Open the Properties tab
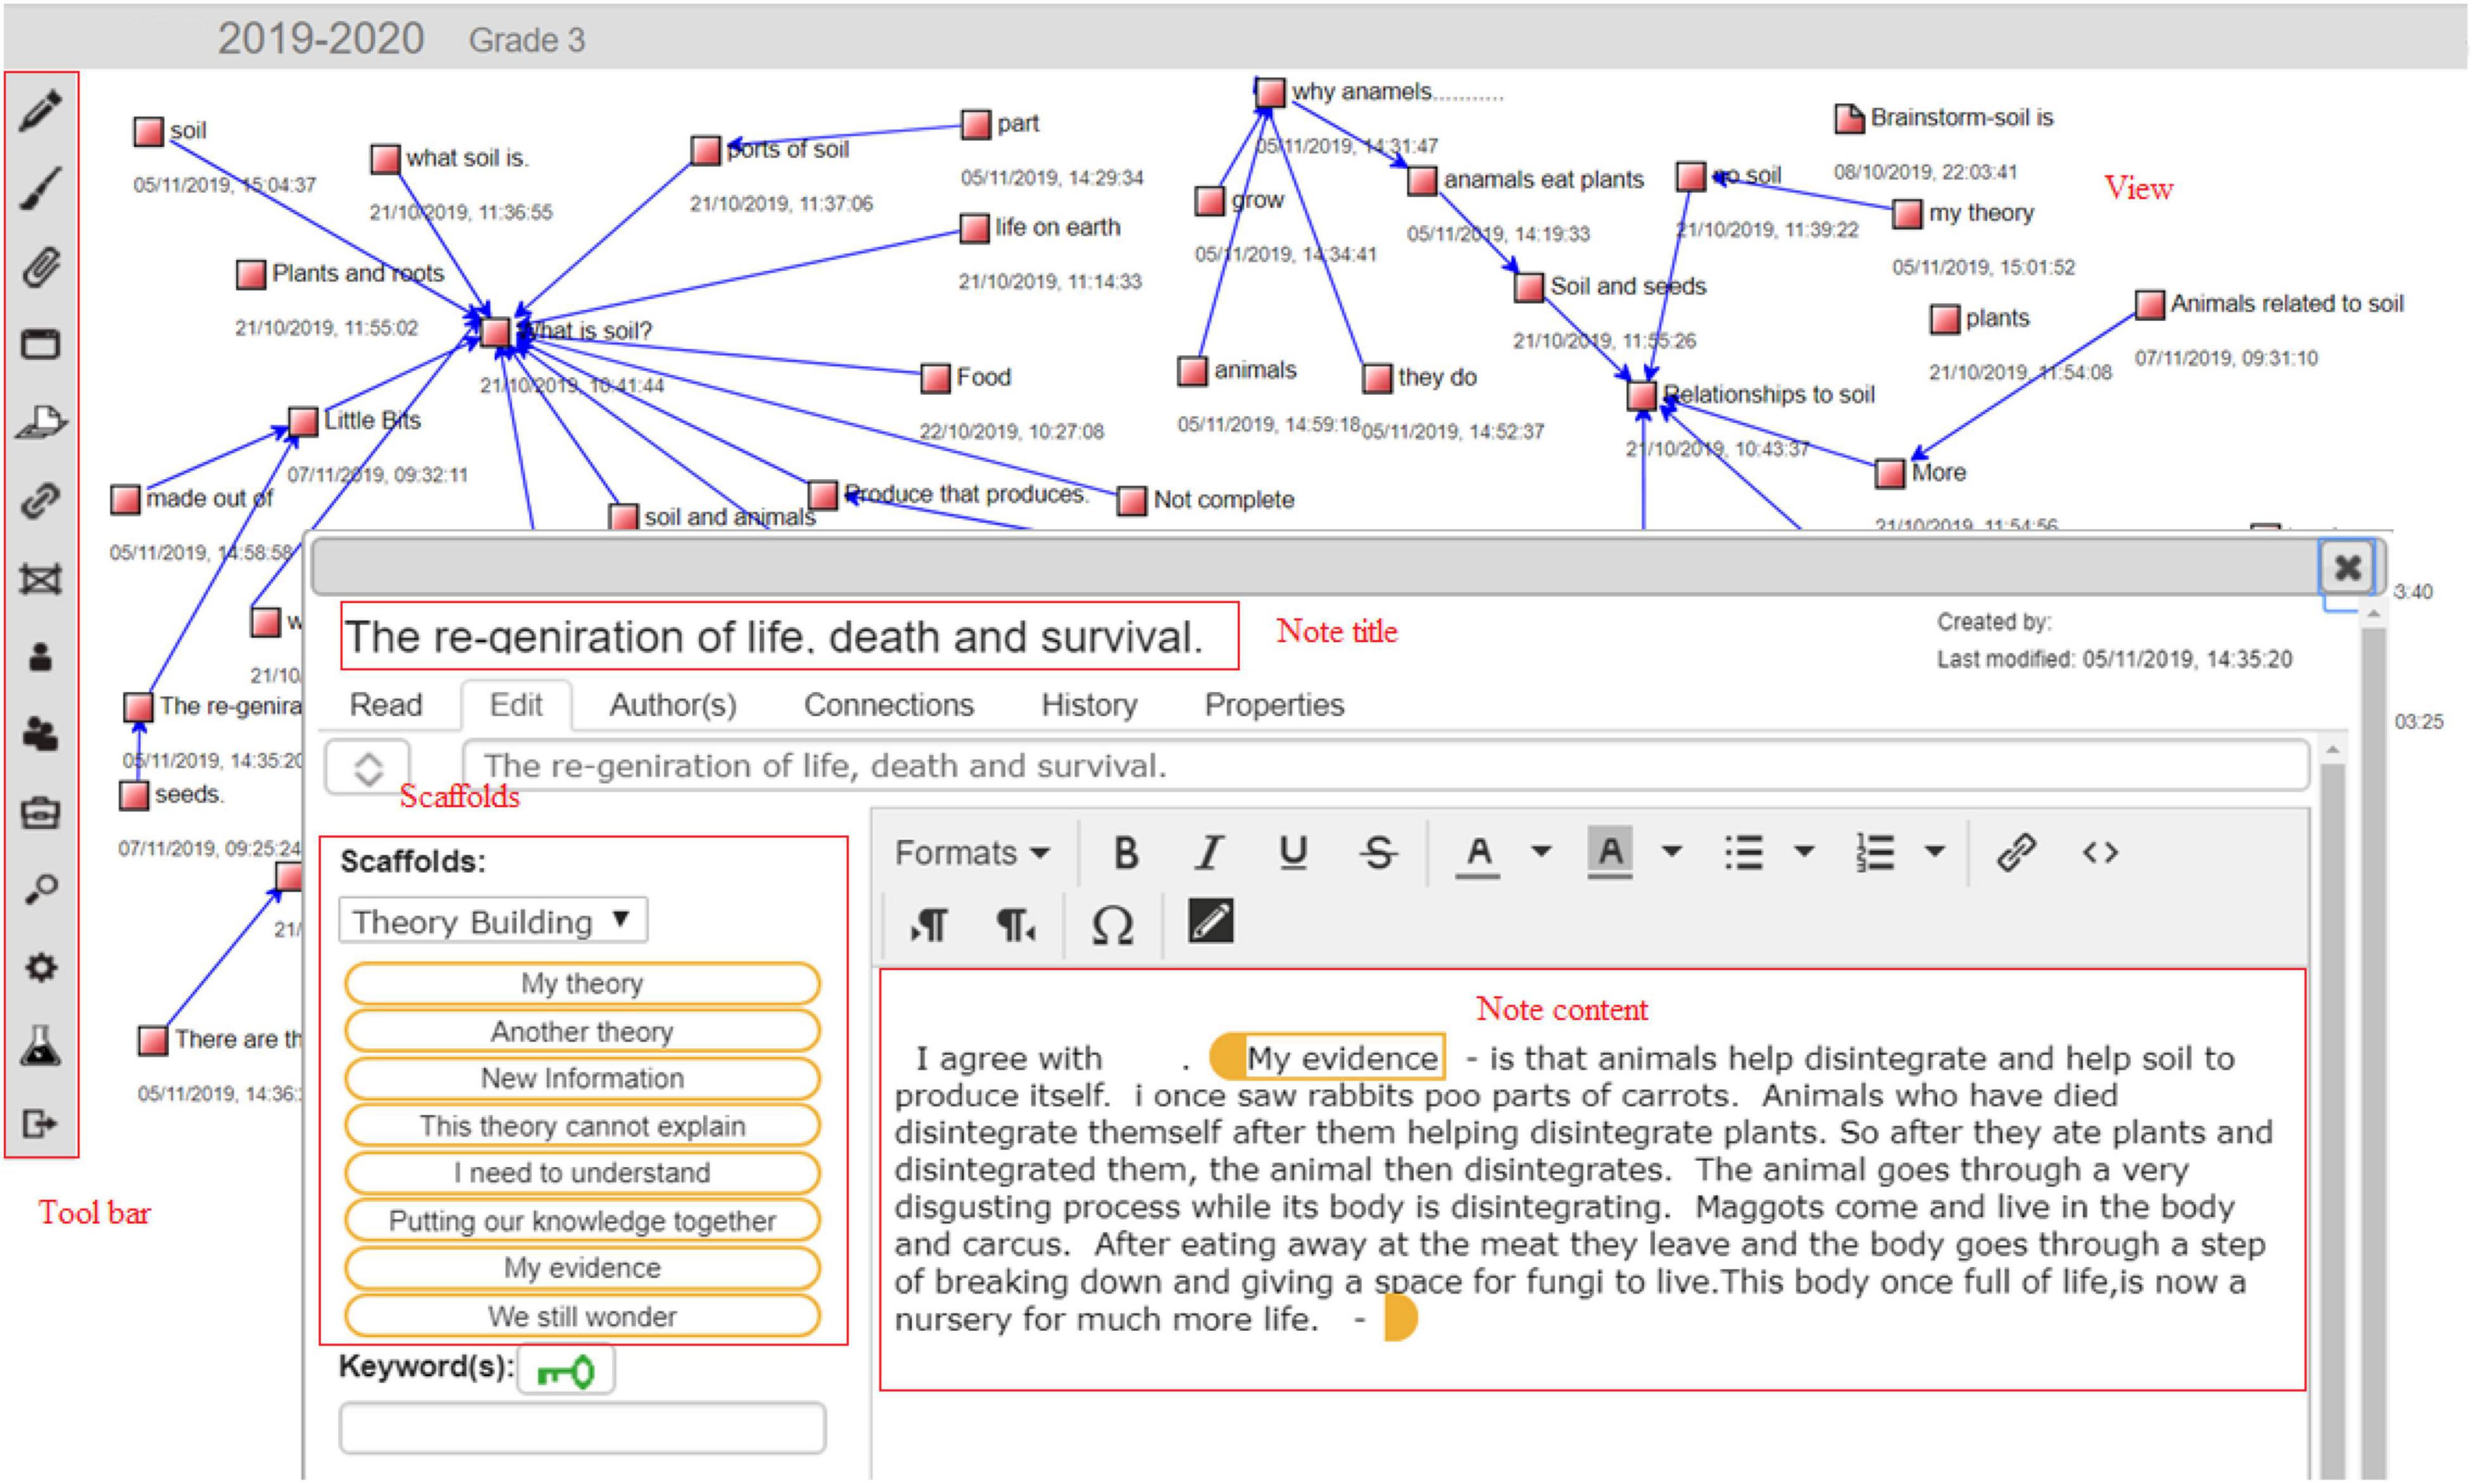This screenshot has height=1484, width=2473. (x=1274, y=705)
